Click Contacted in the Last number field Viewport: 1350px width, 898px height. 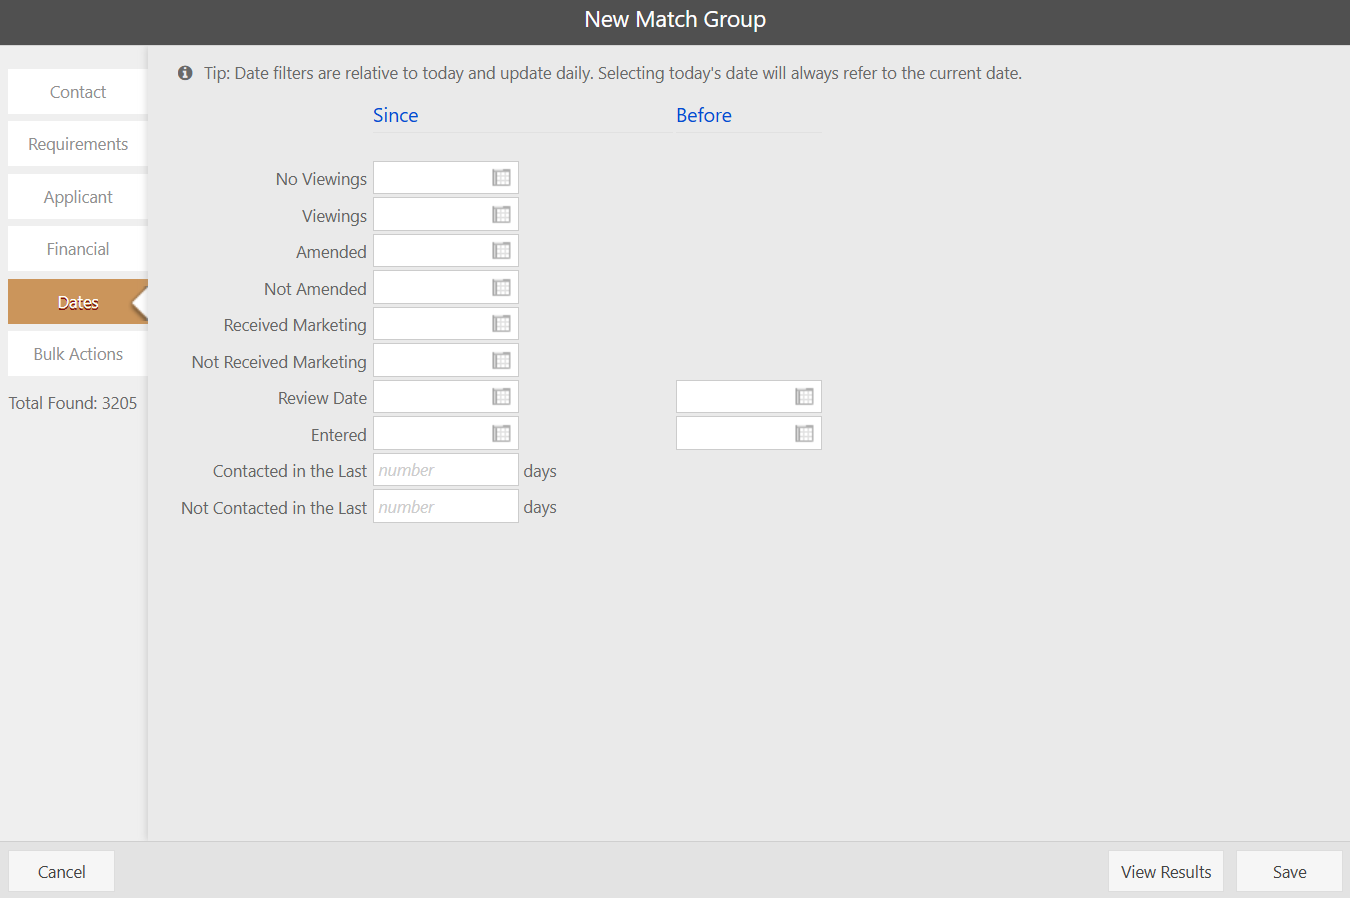(x=446, y=470)
